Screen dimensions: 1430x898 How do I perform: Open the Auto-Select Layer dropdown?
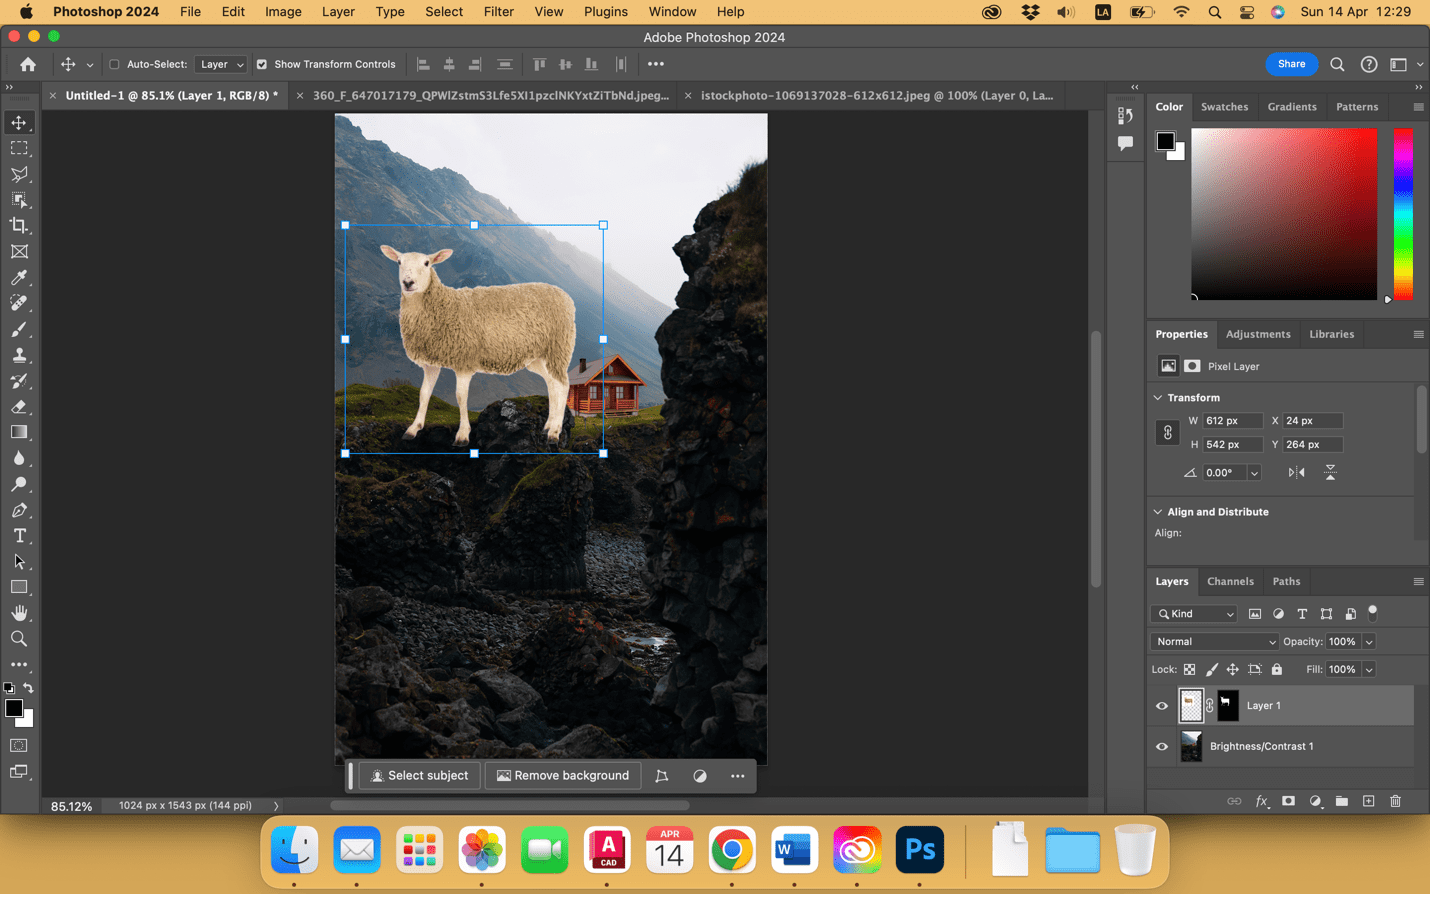(x=221, y=64)
